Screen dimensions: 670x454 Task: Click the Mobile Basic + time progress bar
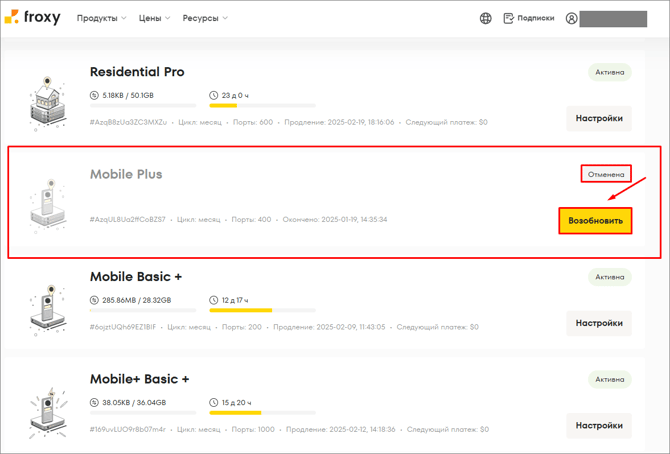point(262,310)
